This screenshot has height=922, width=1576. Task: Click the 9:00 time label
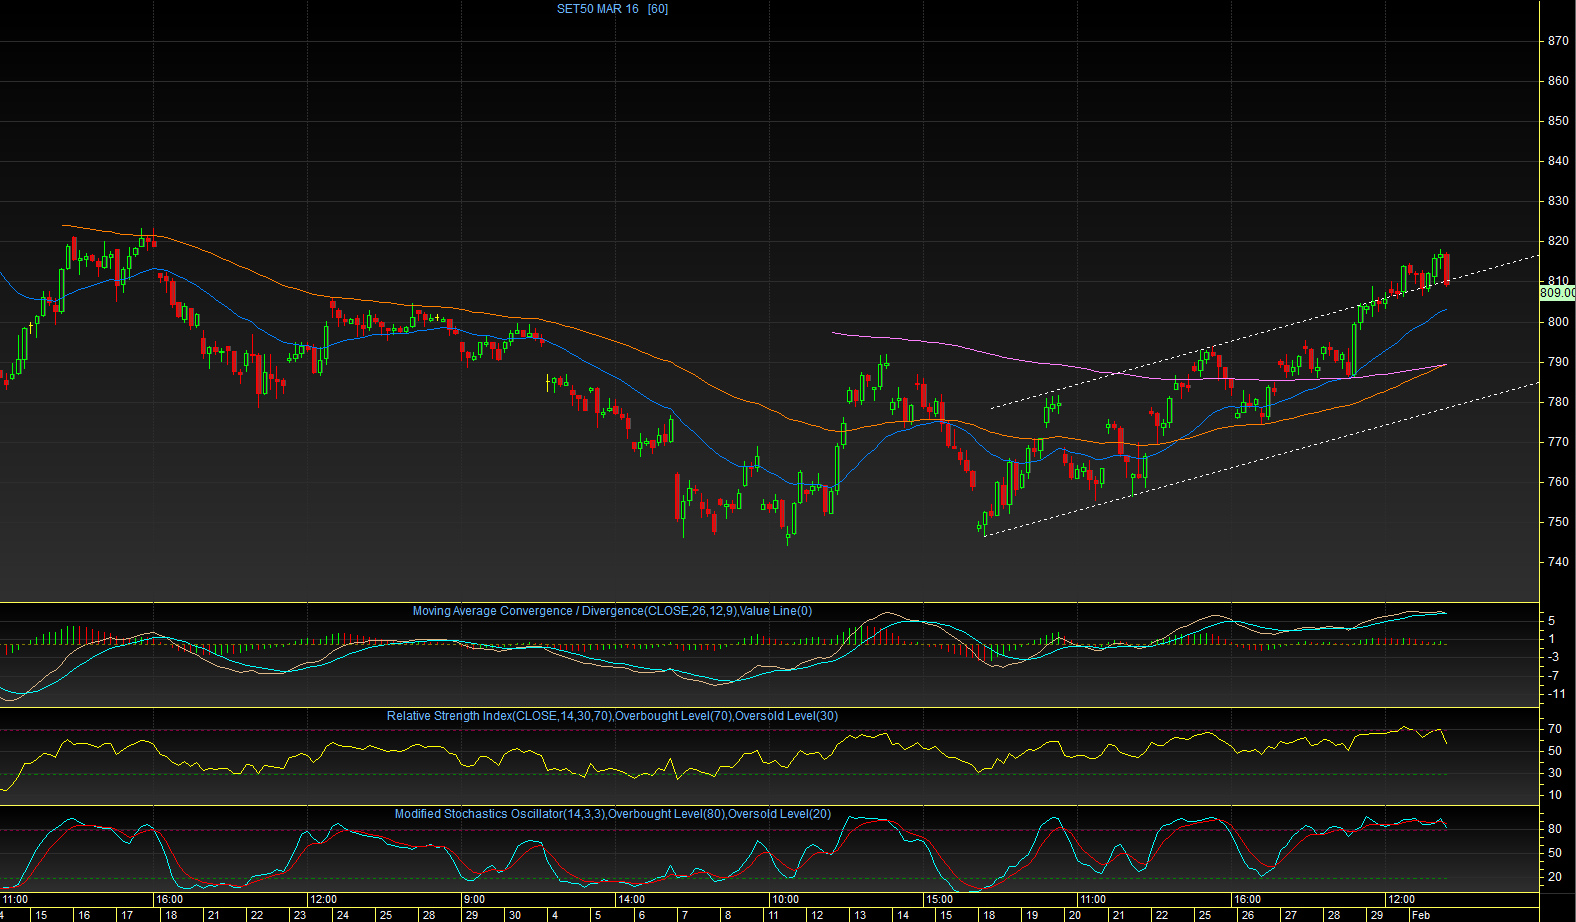coord(475,900)
